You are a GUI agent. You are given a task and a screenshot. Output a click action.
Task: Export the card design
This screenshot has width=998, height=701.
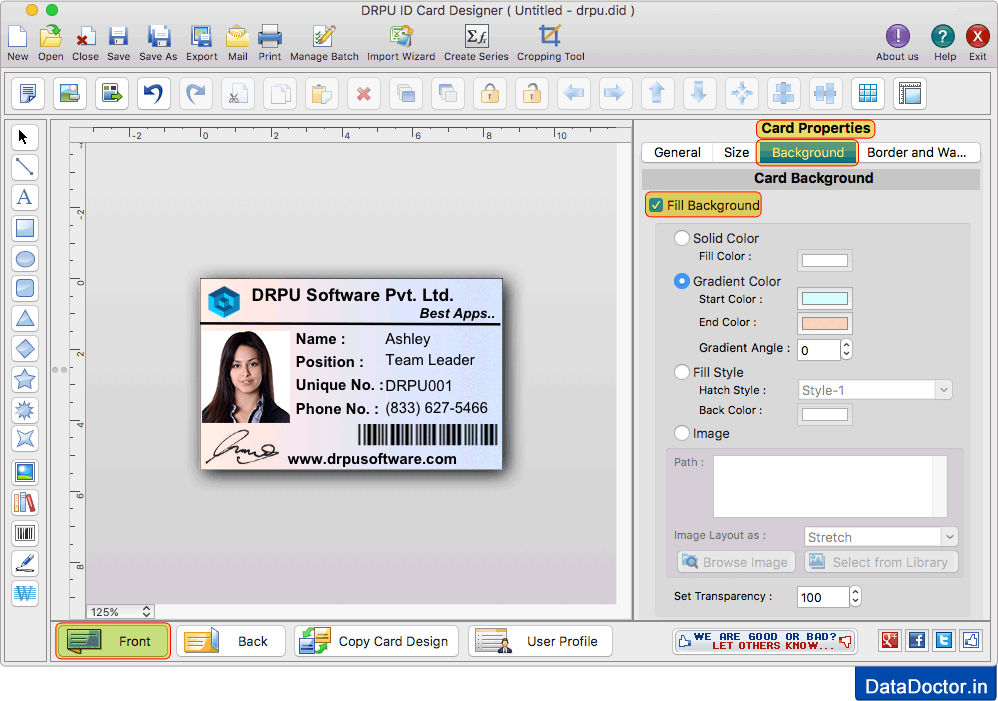click(201, 36)
